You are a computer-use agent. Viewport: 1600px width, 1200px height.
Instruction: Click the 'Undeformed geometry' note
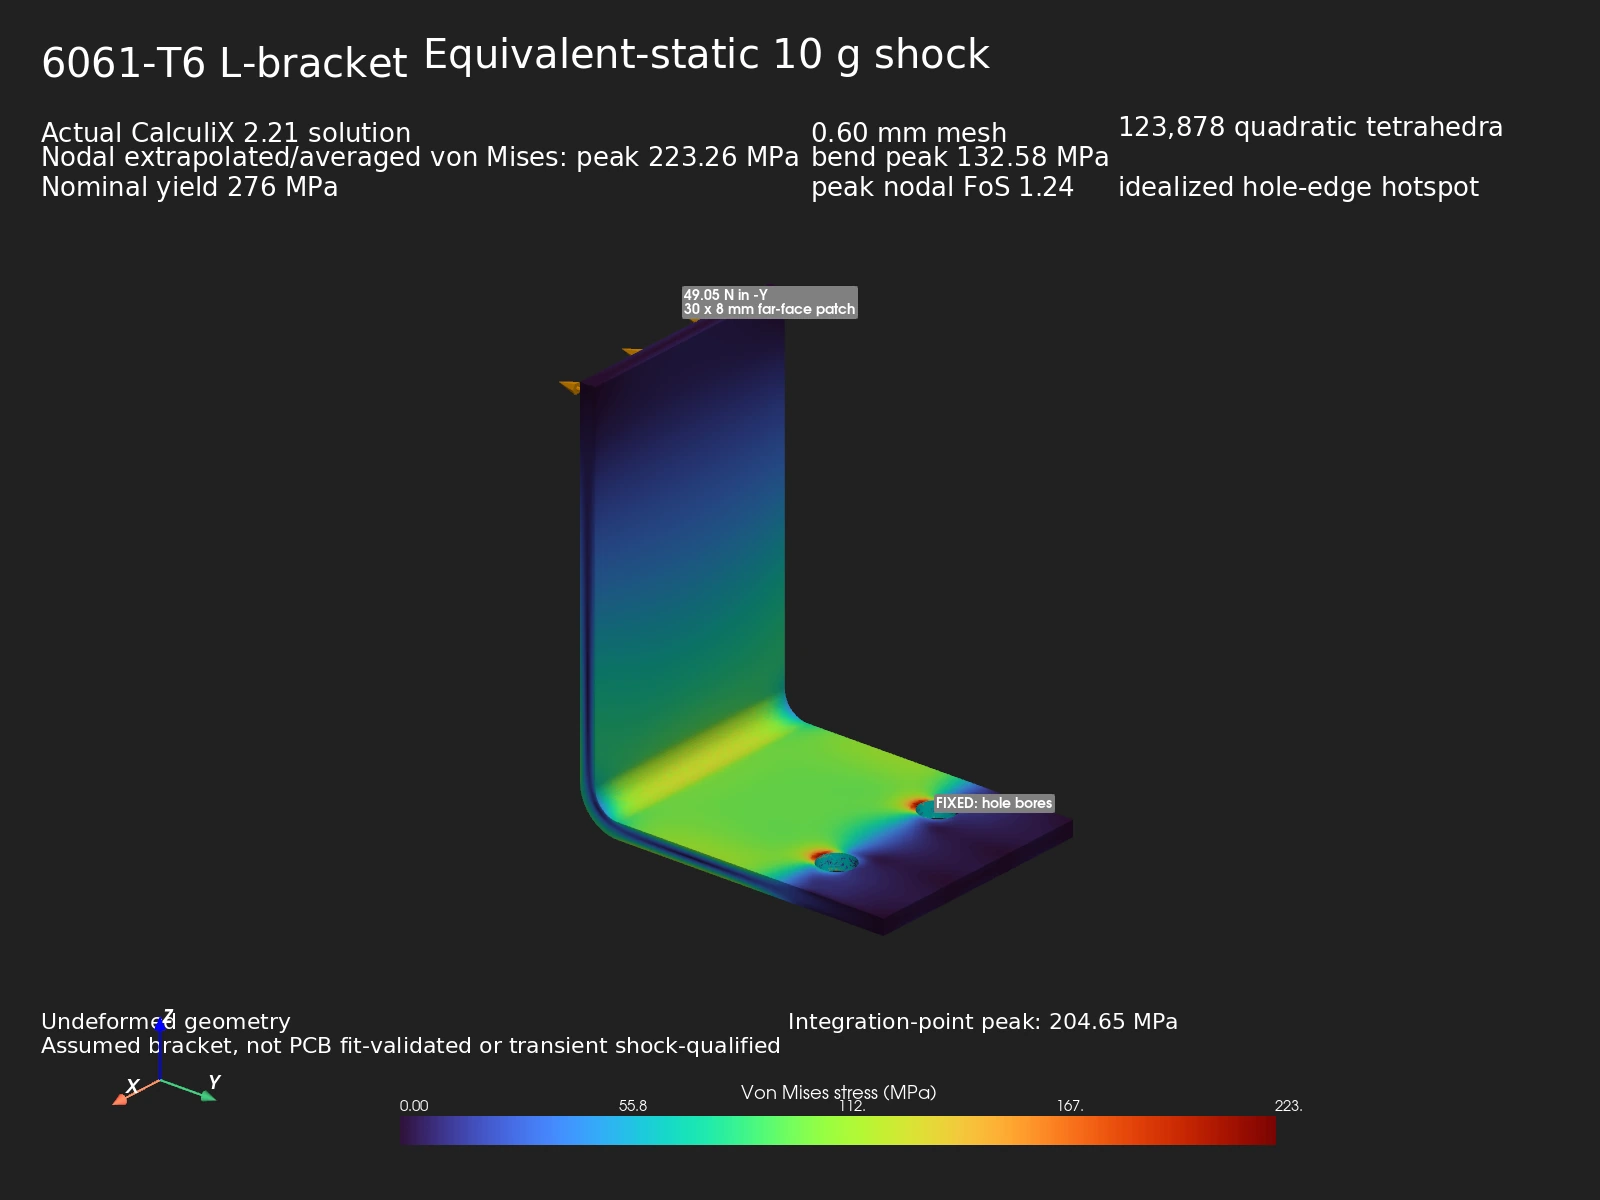[166, 1022]
